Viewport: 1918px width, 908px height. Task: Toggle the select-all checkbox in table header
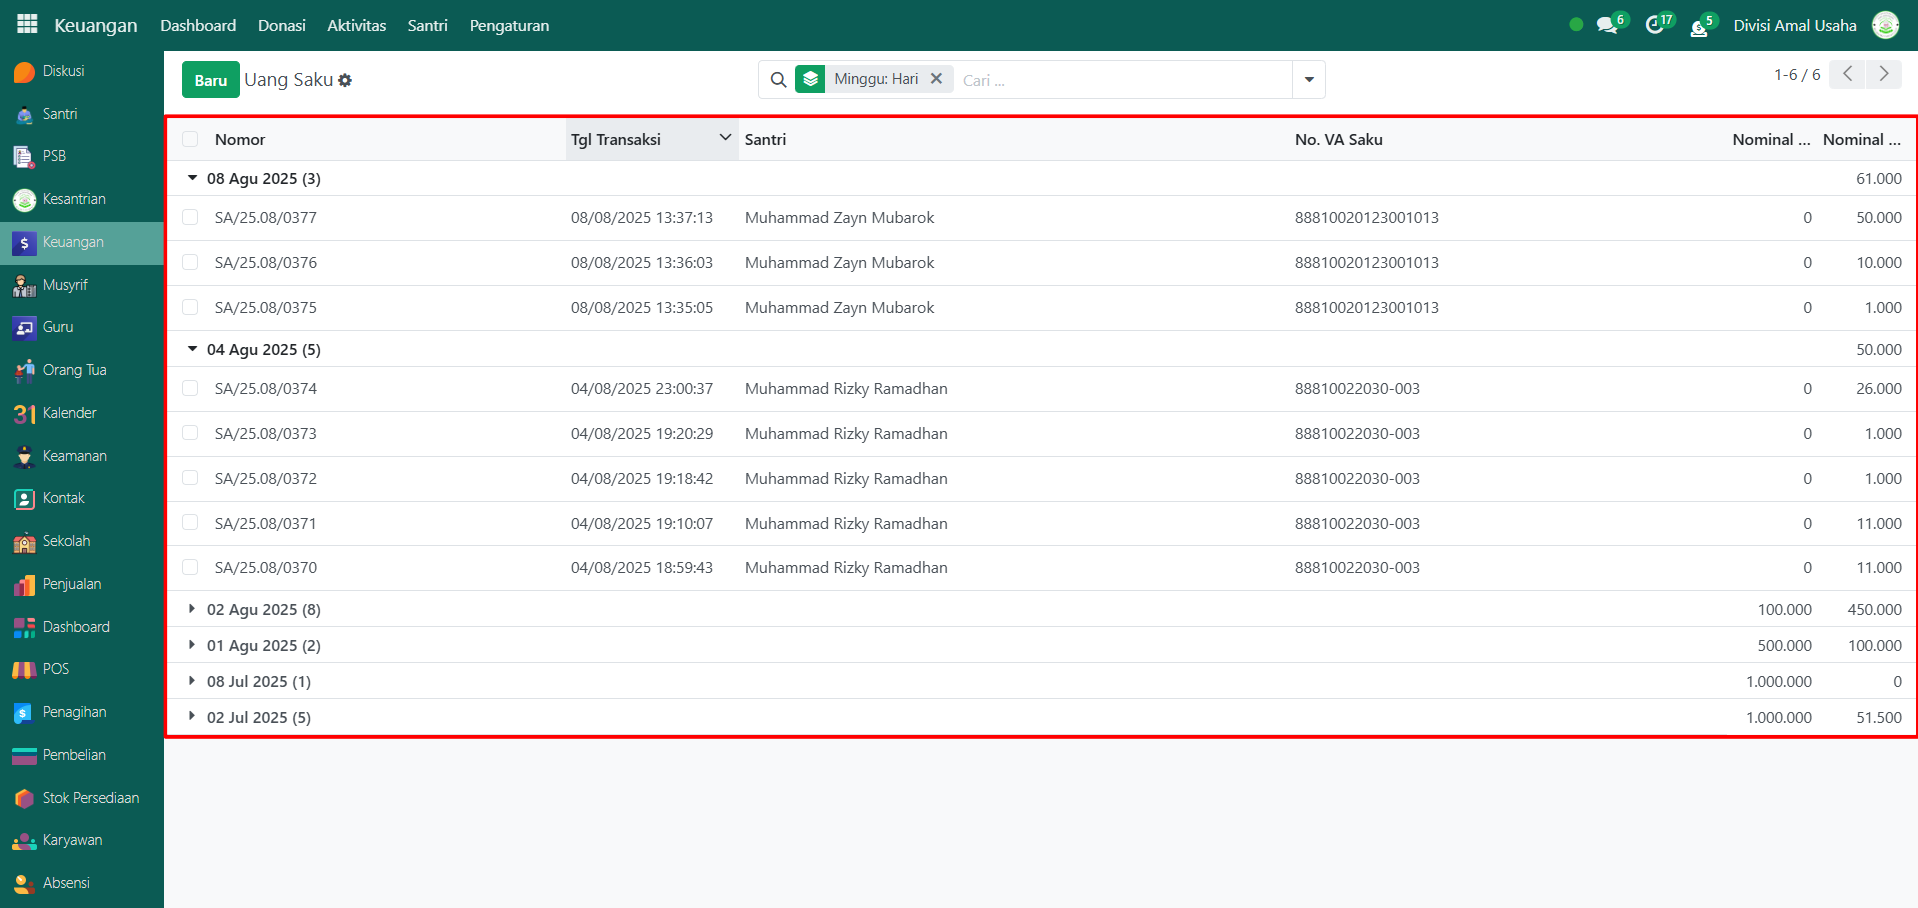click(190, 140)
